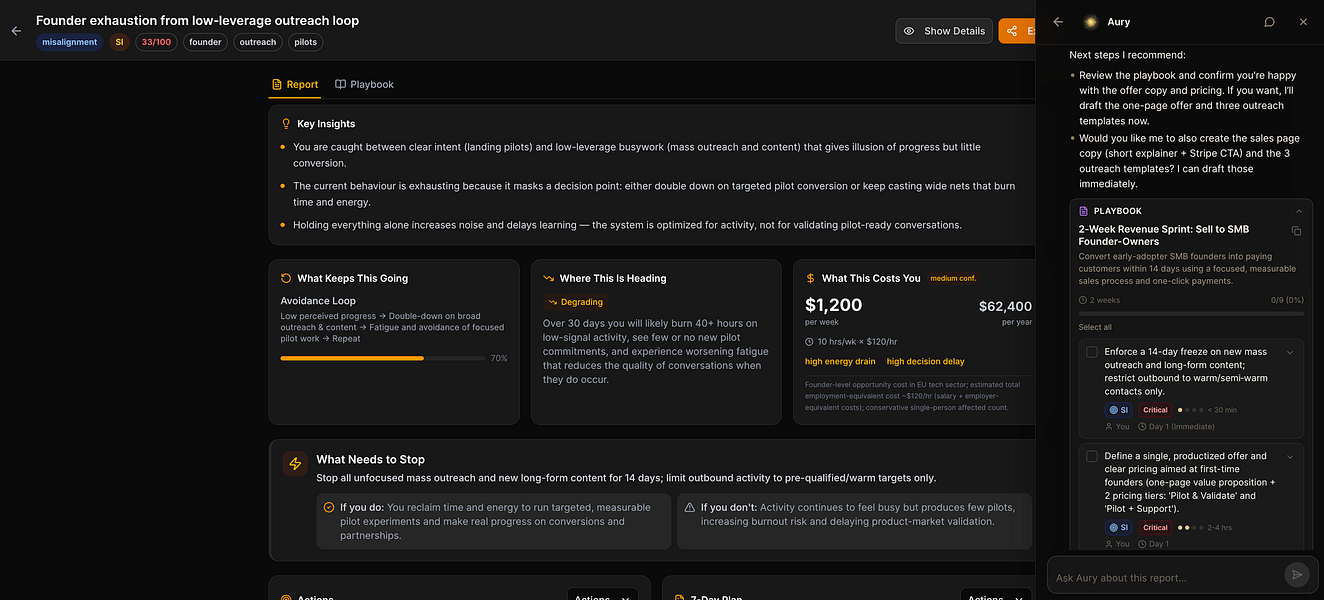Click the lightning bolt icon beside What Needs to Stop
Image resolution: width=1324 pixels, height=600 pixels.
click(x=295, y=464)
